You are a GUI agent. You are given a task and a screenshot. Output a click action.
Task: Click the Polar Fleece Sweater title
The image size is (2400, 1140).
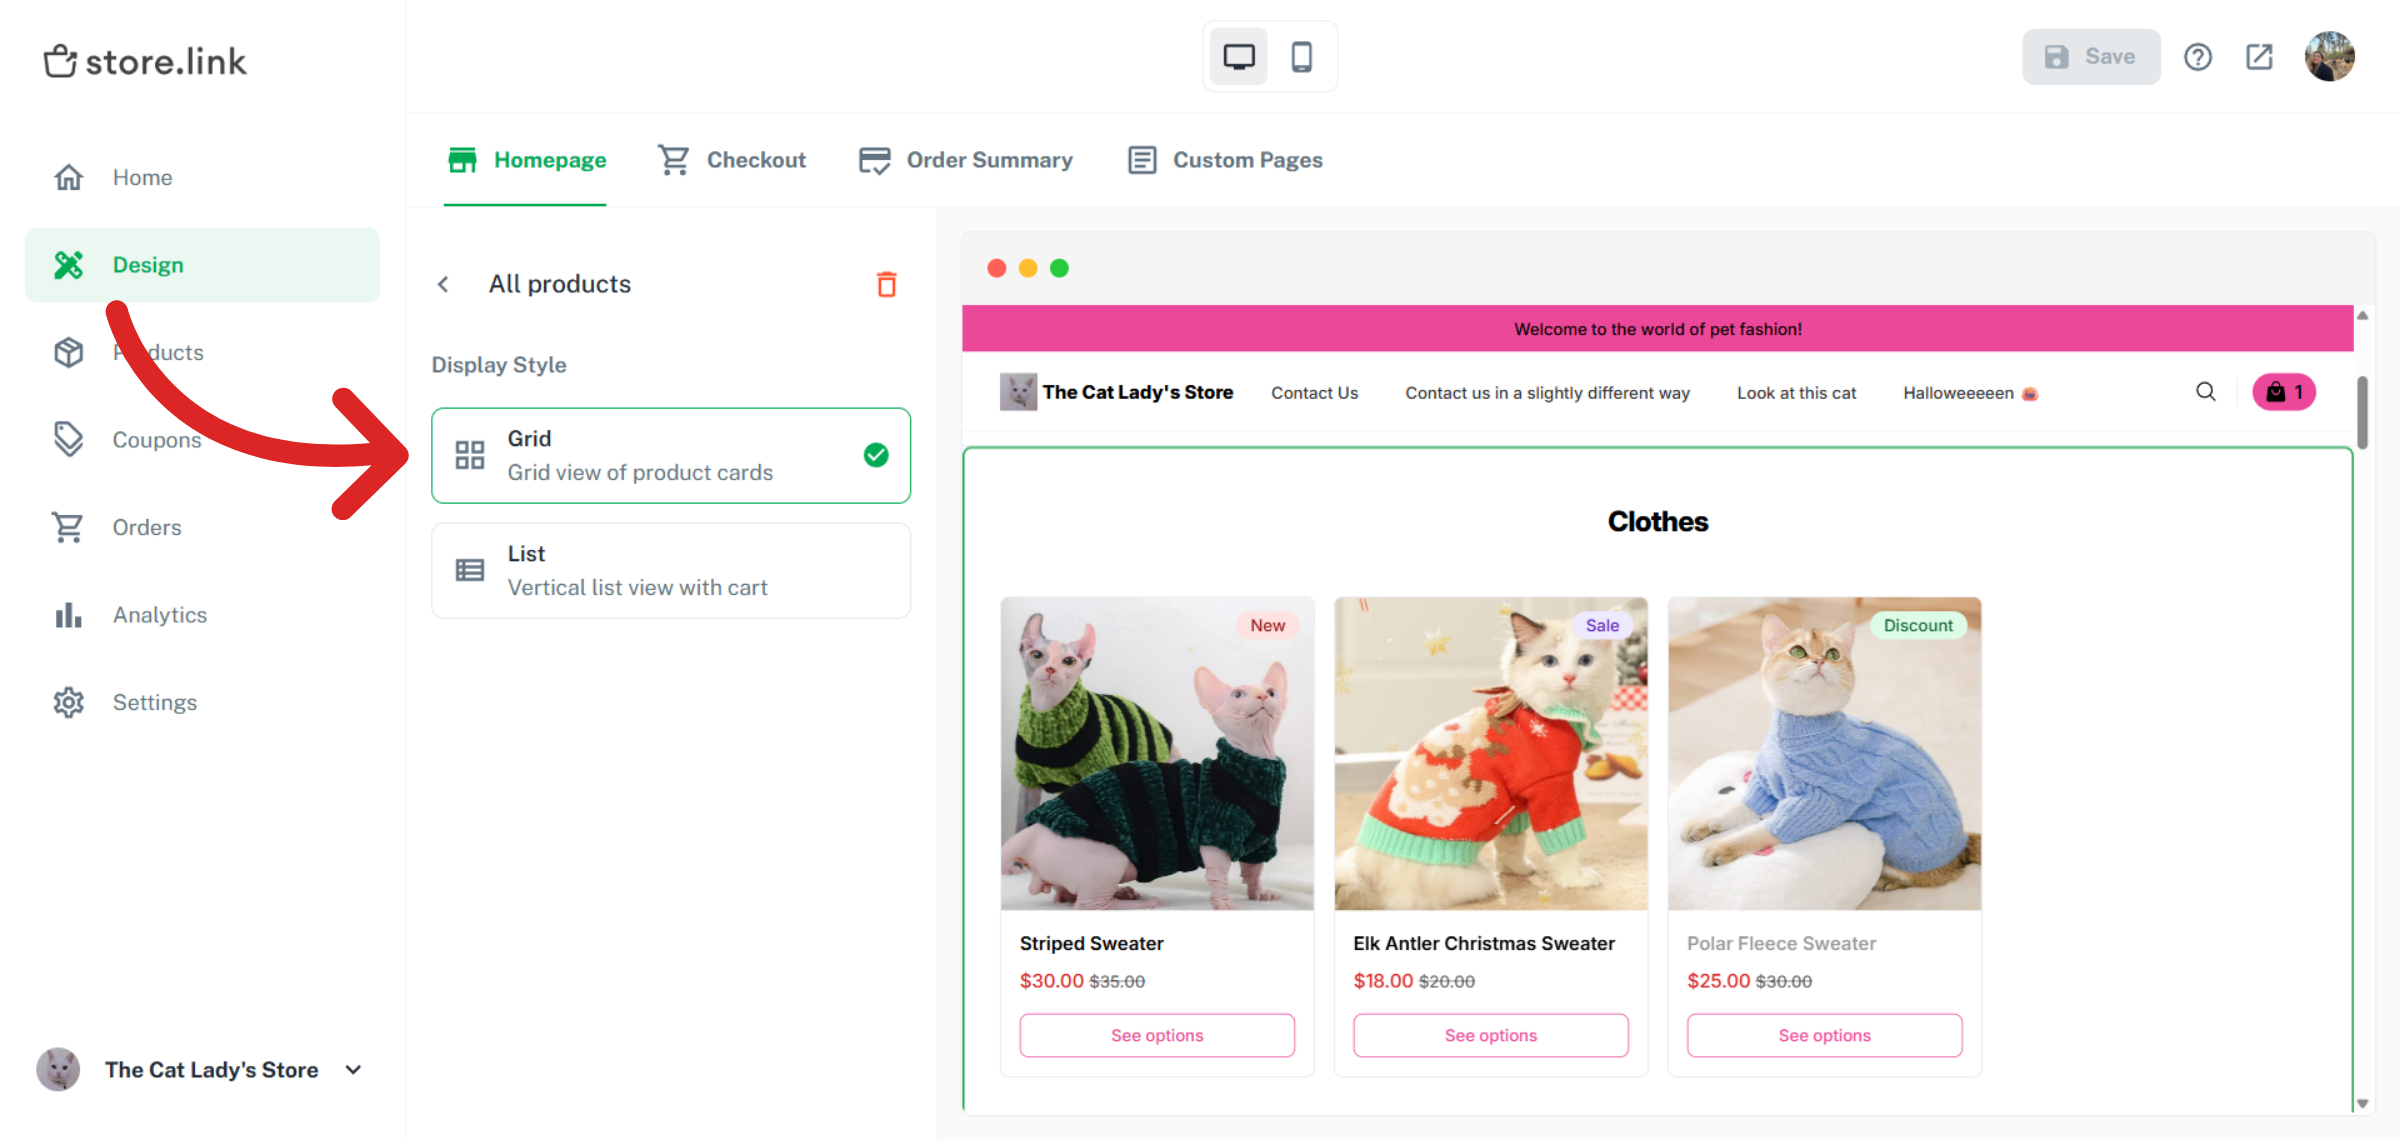coord(1781,943)
